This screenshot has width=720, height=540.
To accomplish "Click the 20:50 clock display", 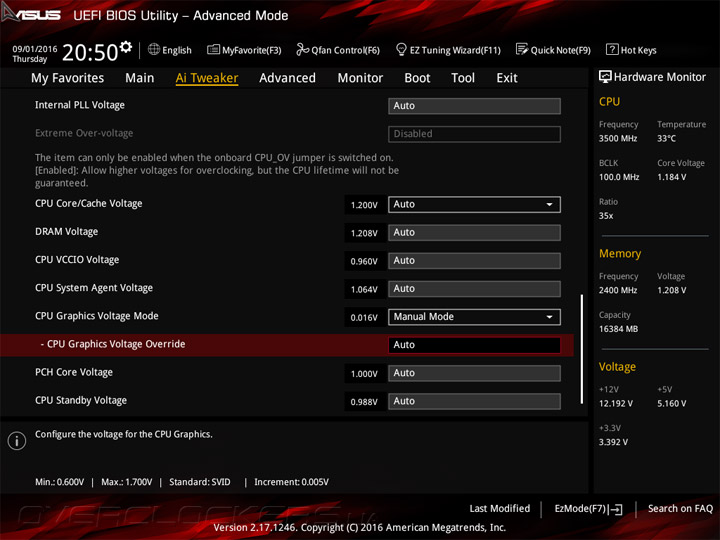I will [x=90, y=52].
